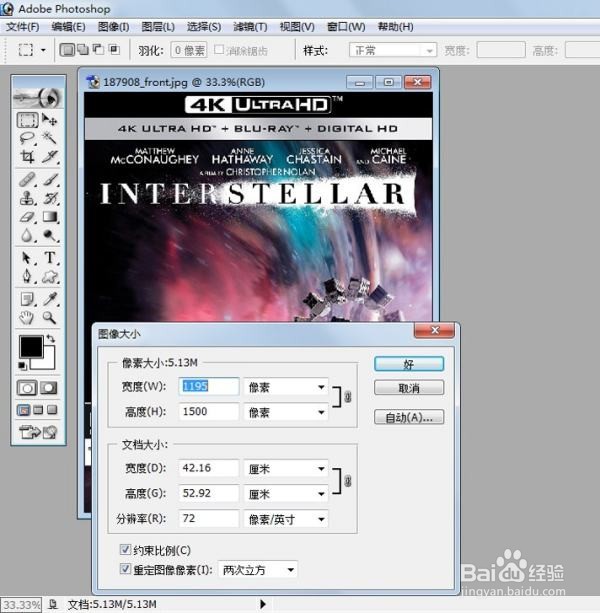Toggle the 消除锯齿 anti-alias checkbox
This screenshot has height=613, width=600.
click(219, 50)
